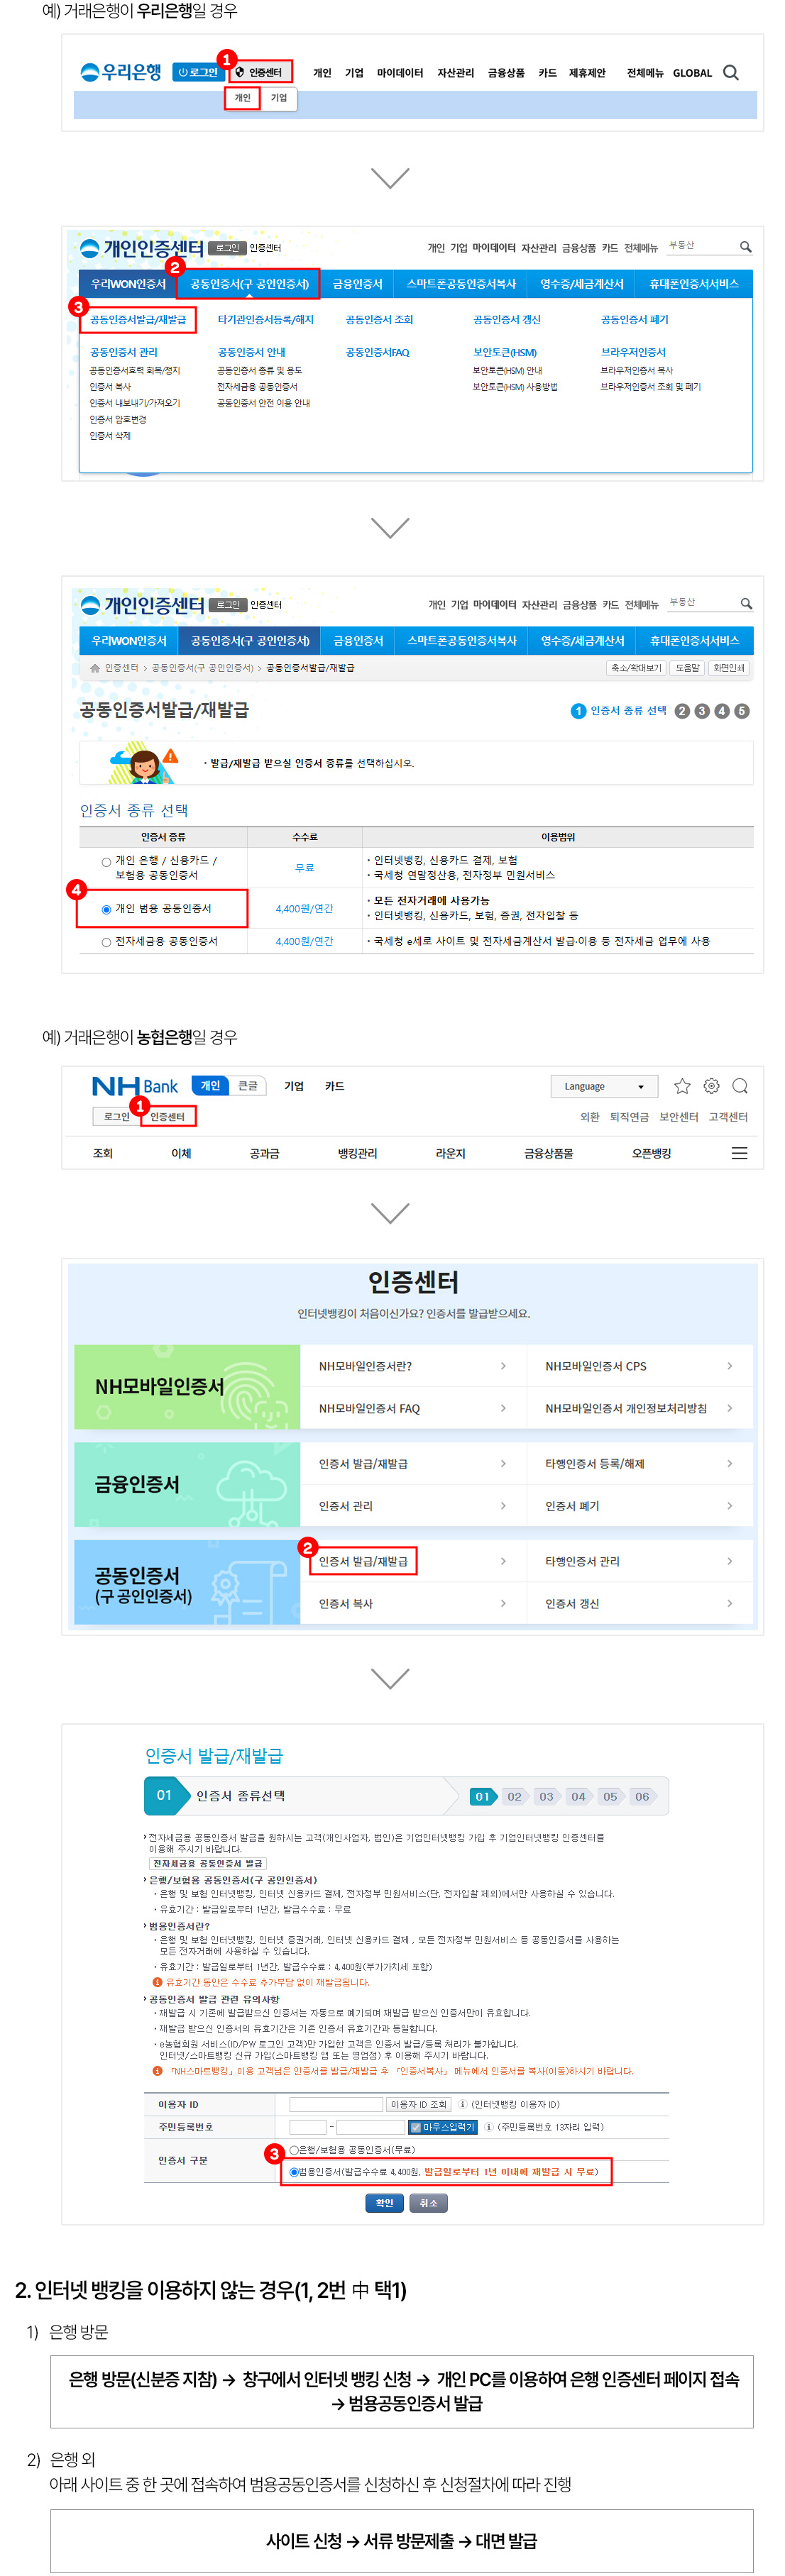
Task: Click the 브라우저인증서 link
Action: (633, 353)
